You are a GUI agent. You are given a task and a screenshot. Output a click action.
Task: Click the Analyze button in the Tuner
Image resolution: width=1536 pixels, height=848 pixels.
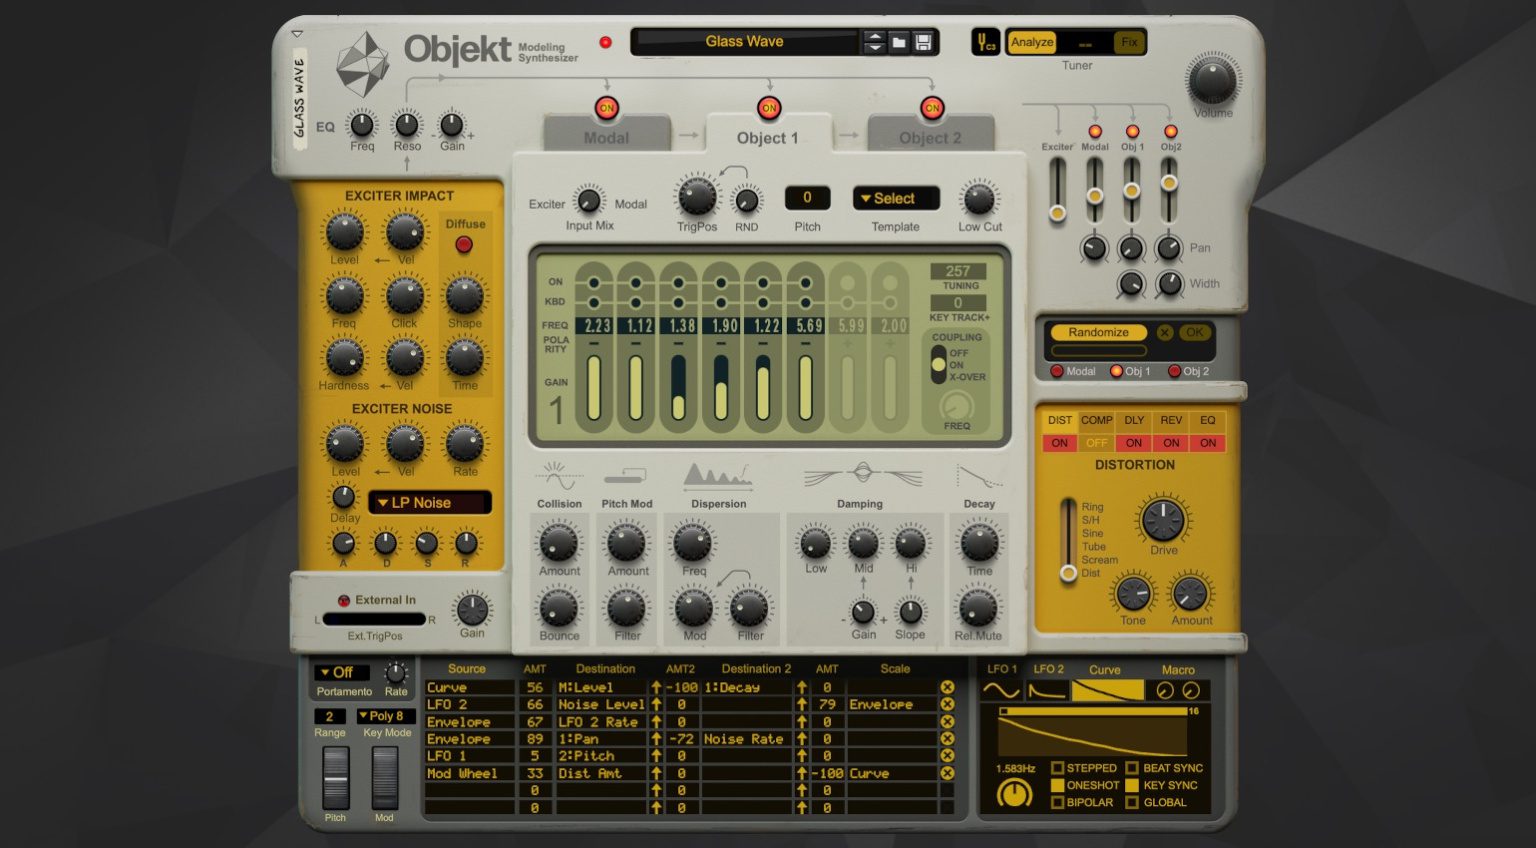pos(1031,43)
